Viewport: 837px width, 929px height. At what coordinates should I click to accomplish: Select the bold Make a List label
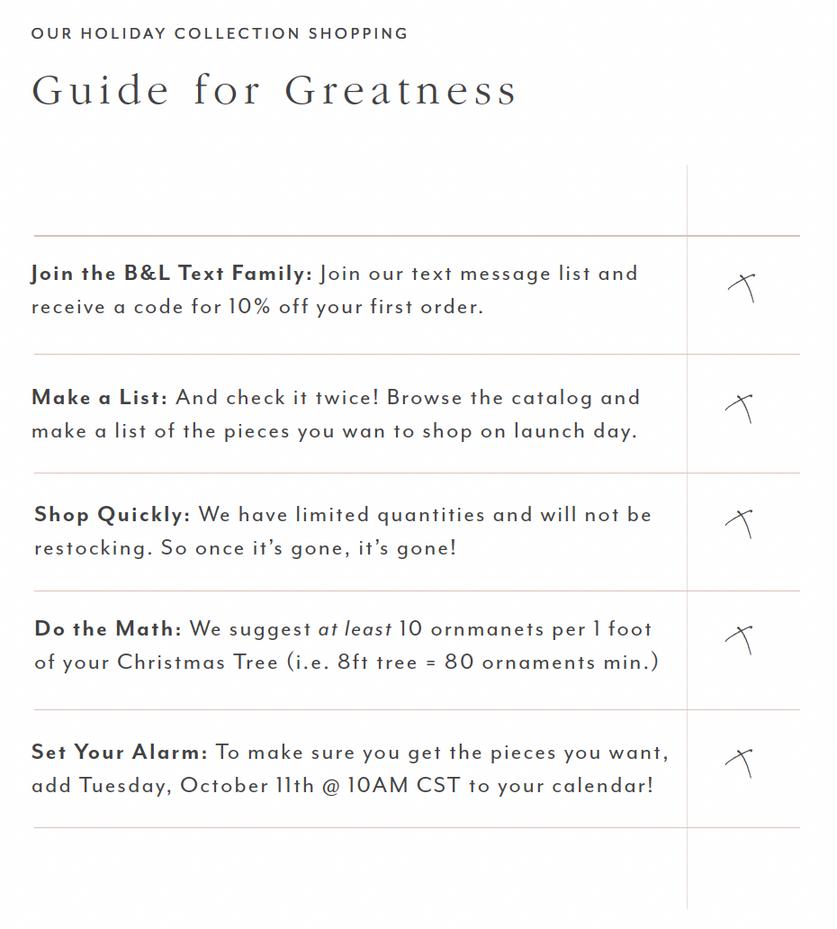coord(100,397)
